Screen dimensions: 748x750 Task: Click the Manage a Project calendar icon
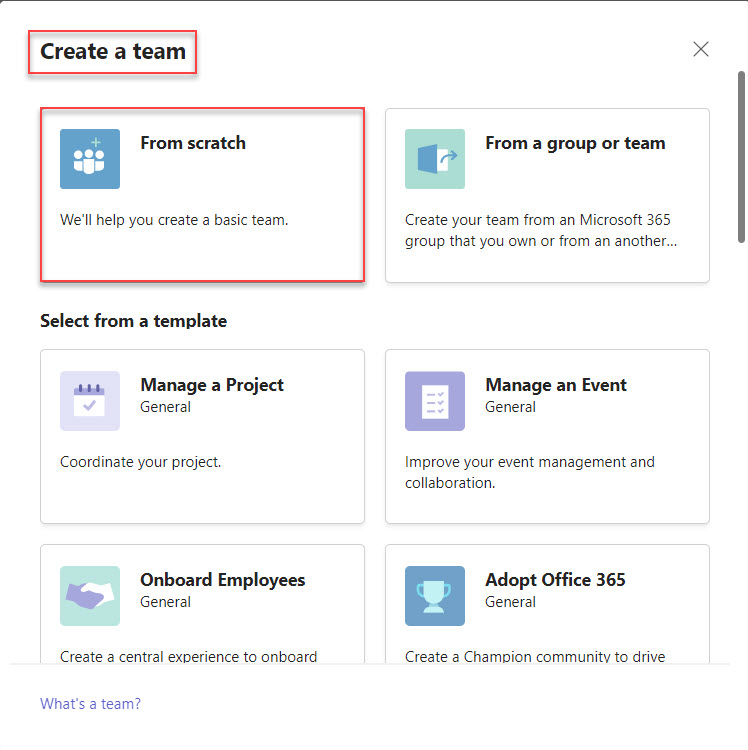tap(90, 401)
